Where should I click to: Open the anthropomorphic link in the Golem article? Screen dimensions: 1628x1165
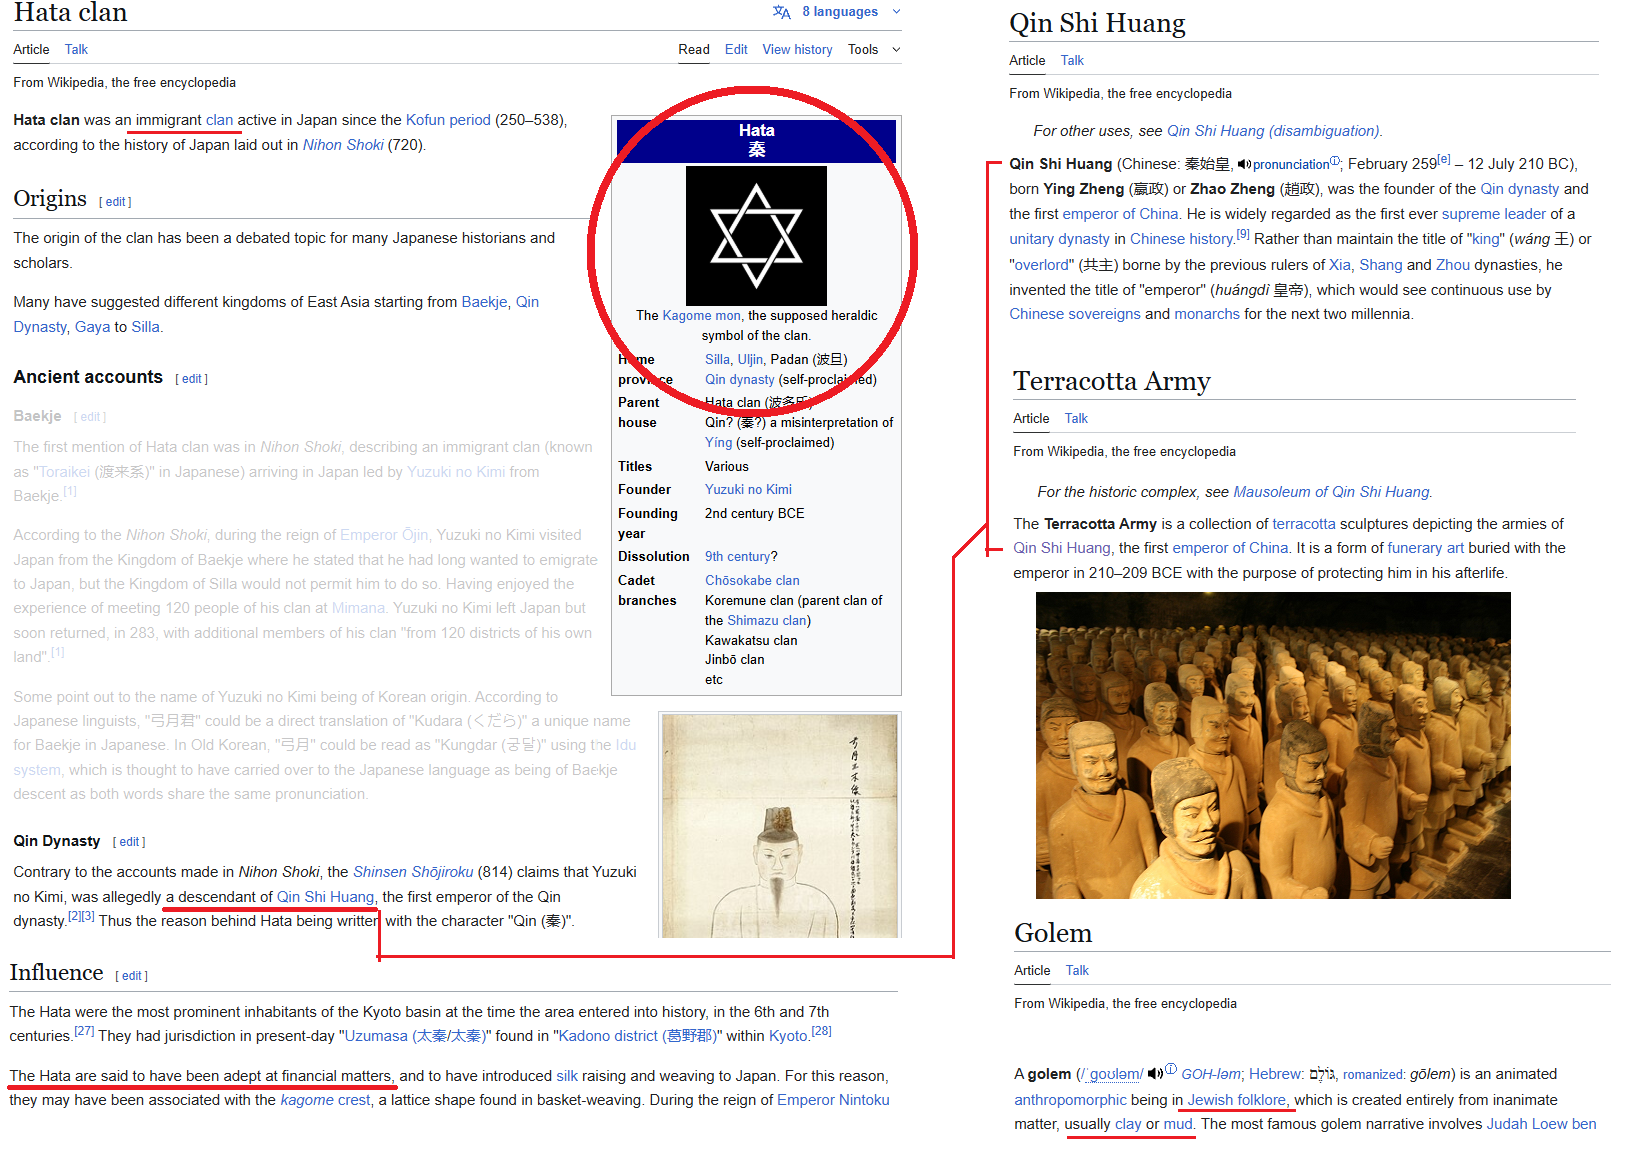[1070, 1100]
